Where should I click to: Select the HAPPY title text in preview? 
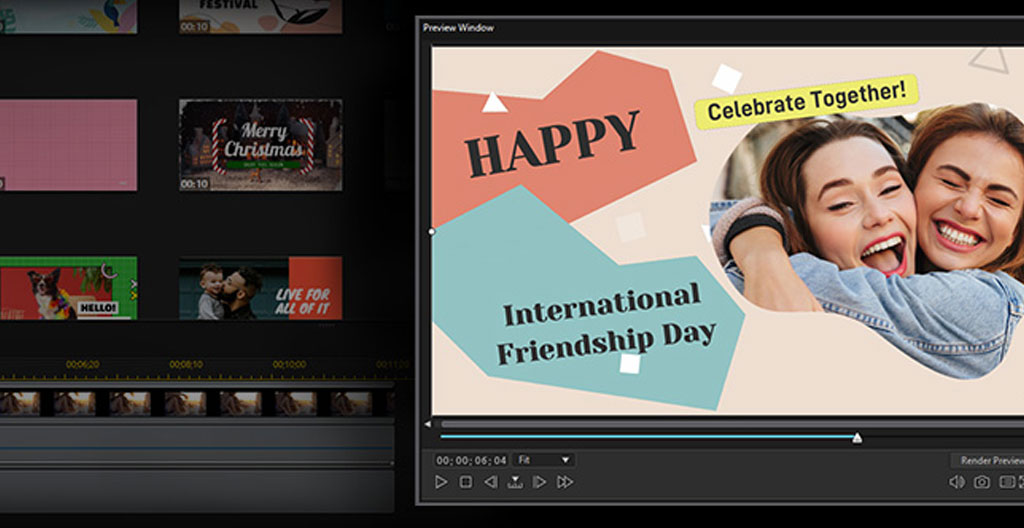pyautogui.click(x=552, y=144)
